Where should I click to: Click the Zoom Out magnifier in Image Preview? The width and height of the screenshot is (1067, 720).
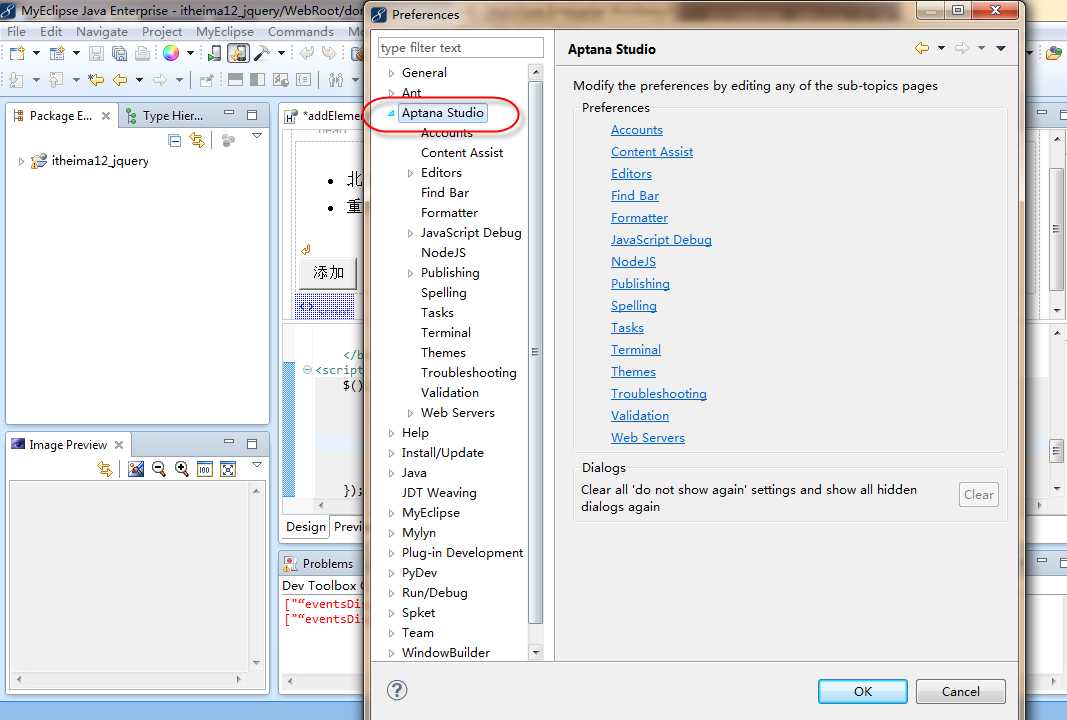tap(159, 469)
